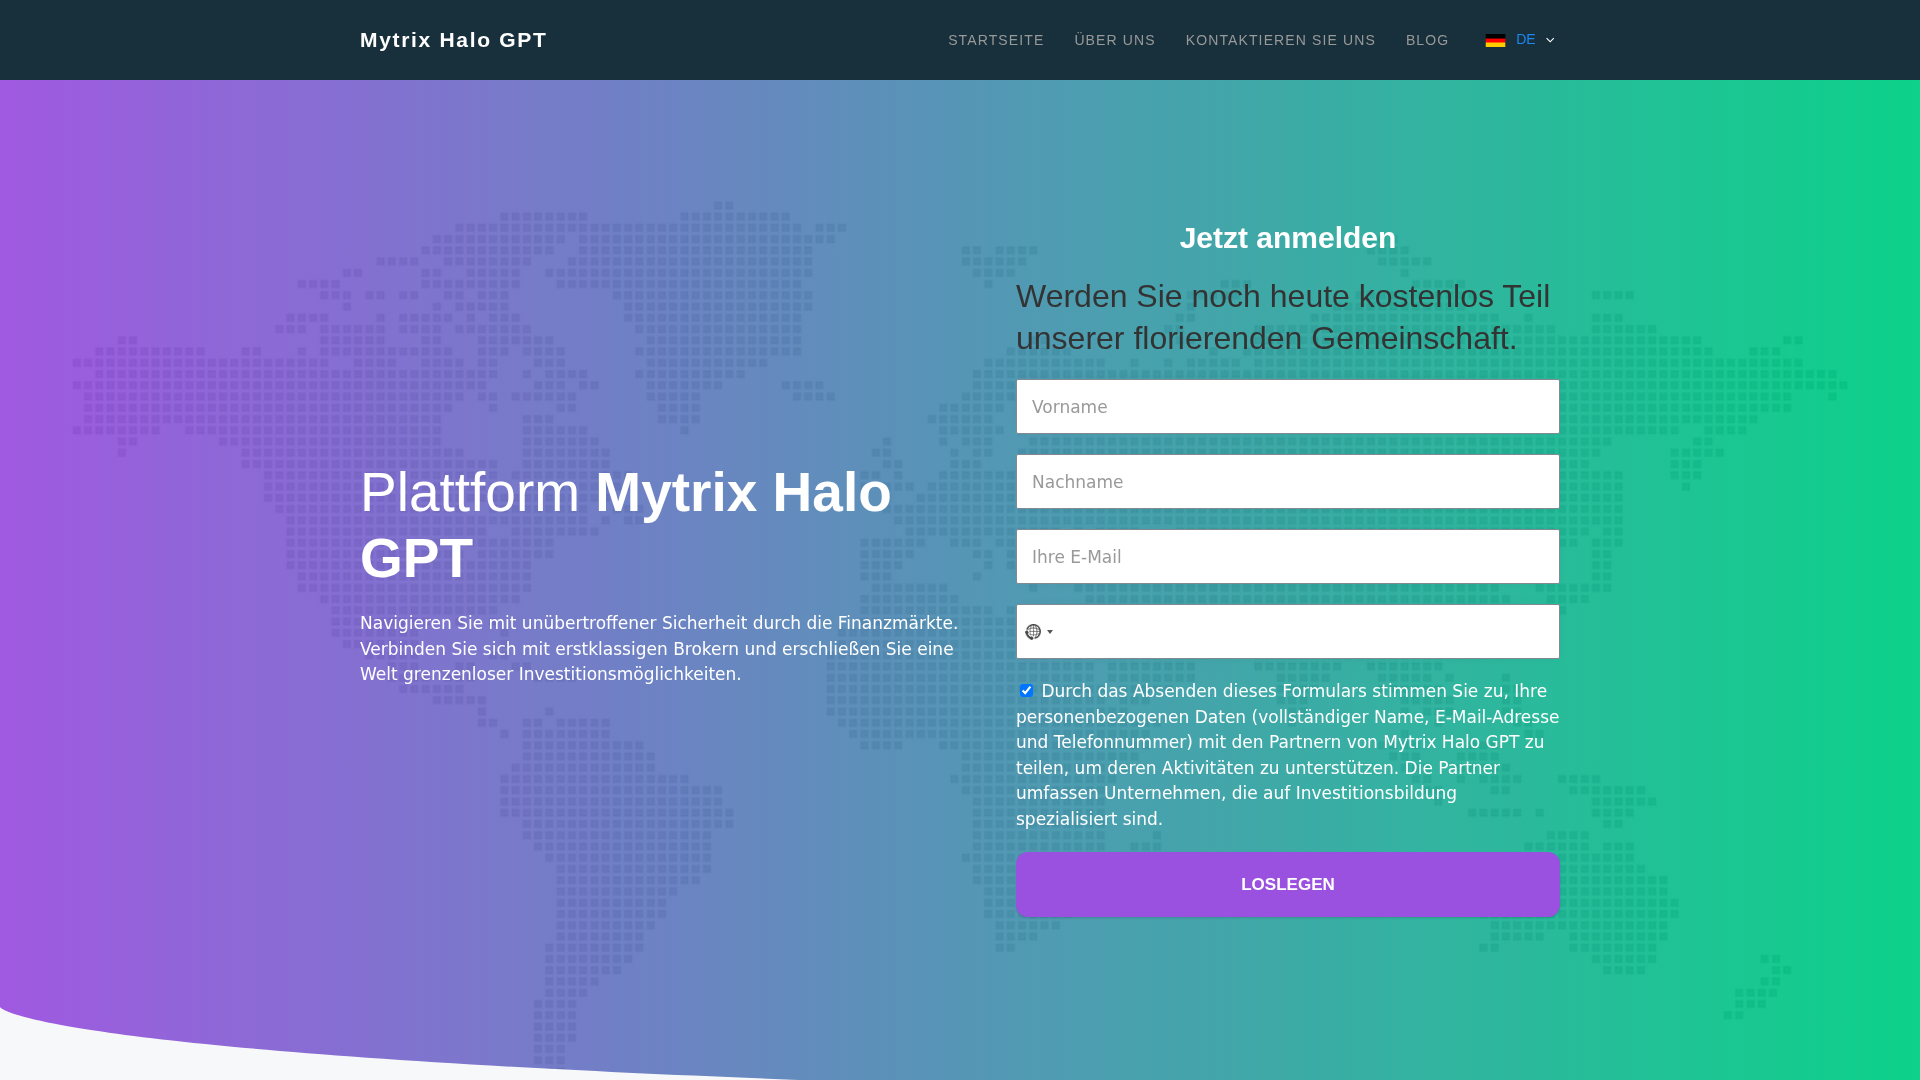The image size is (1920, 1080).
Task: Open the Blog menu item
Action: tap(1427, 40)
